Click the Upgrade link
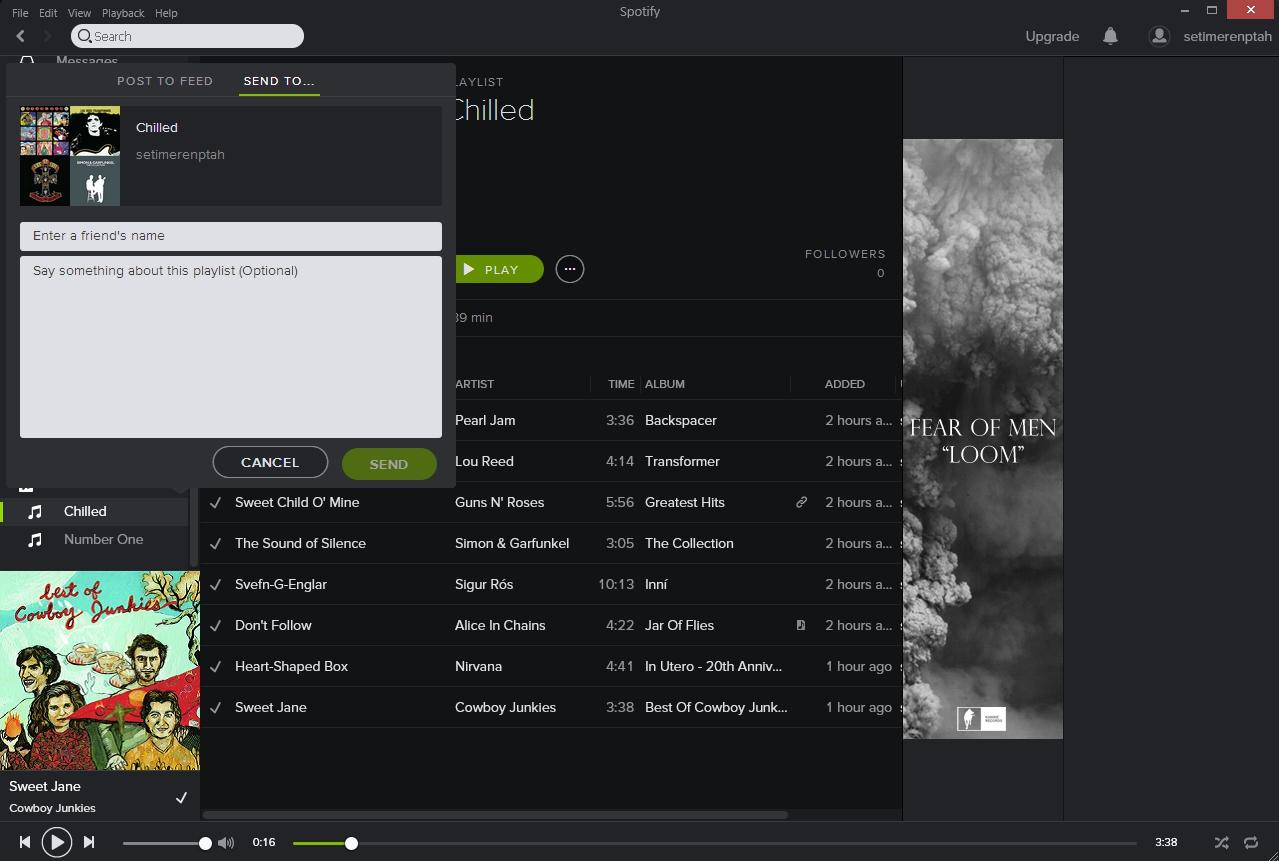 1052,36
